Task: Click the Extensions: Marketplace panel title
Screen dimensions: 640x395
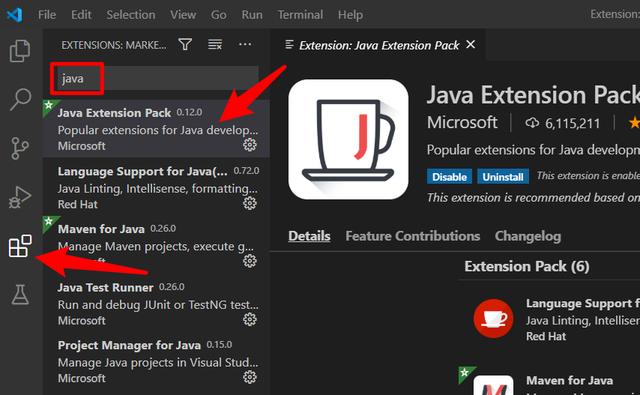Action: [113, 45]
